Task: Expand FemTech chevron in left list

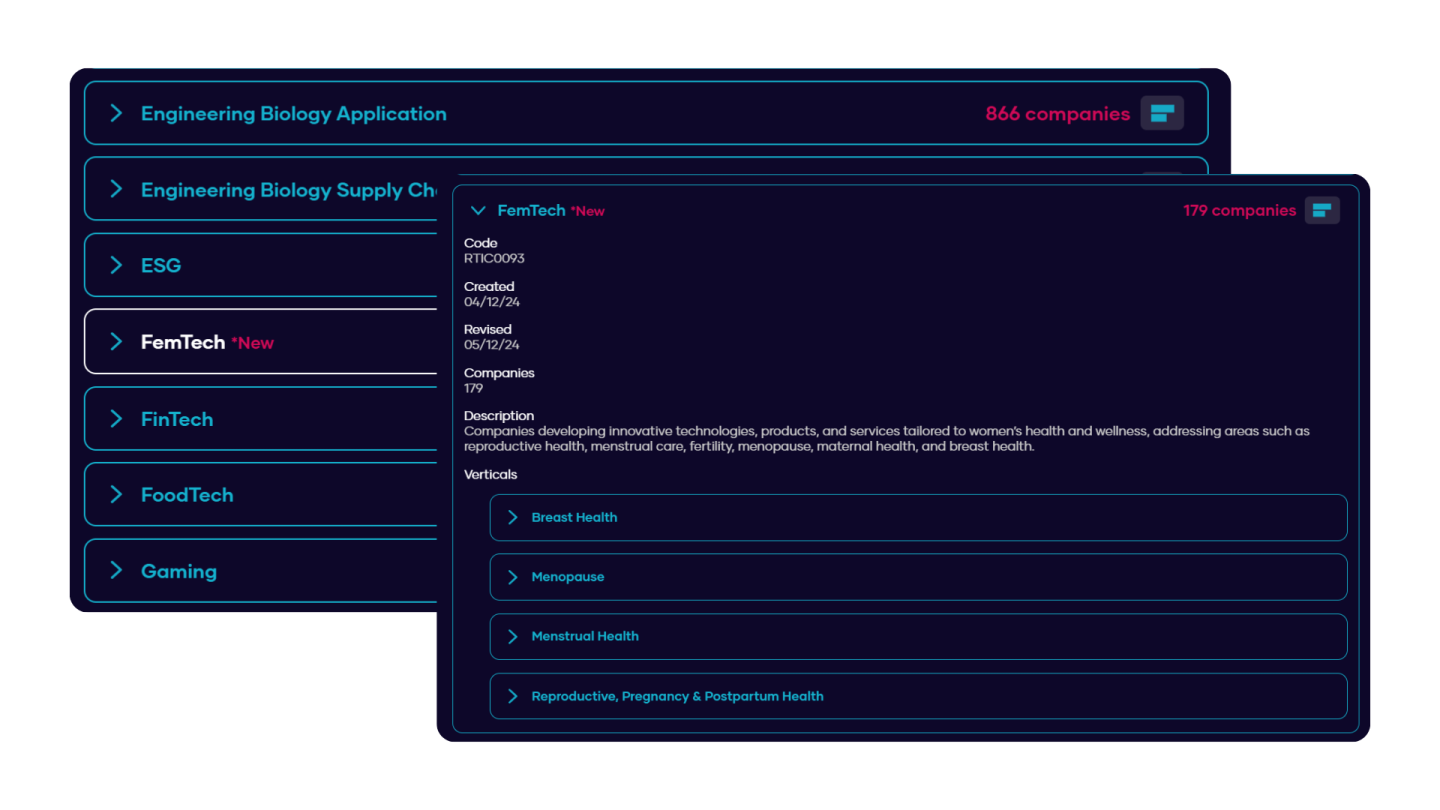Action: pyautogui.click(x=116, y=342)
